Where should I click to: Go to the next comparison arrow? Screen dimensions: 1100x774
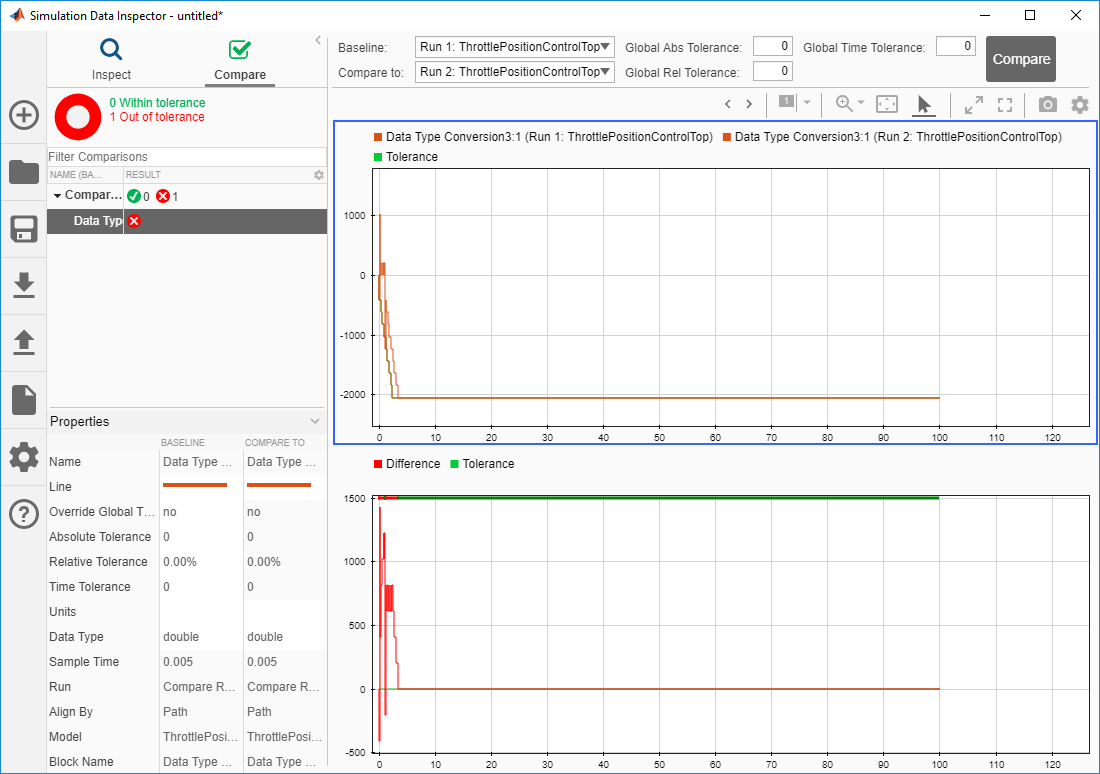[x=749, y=104]
